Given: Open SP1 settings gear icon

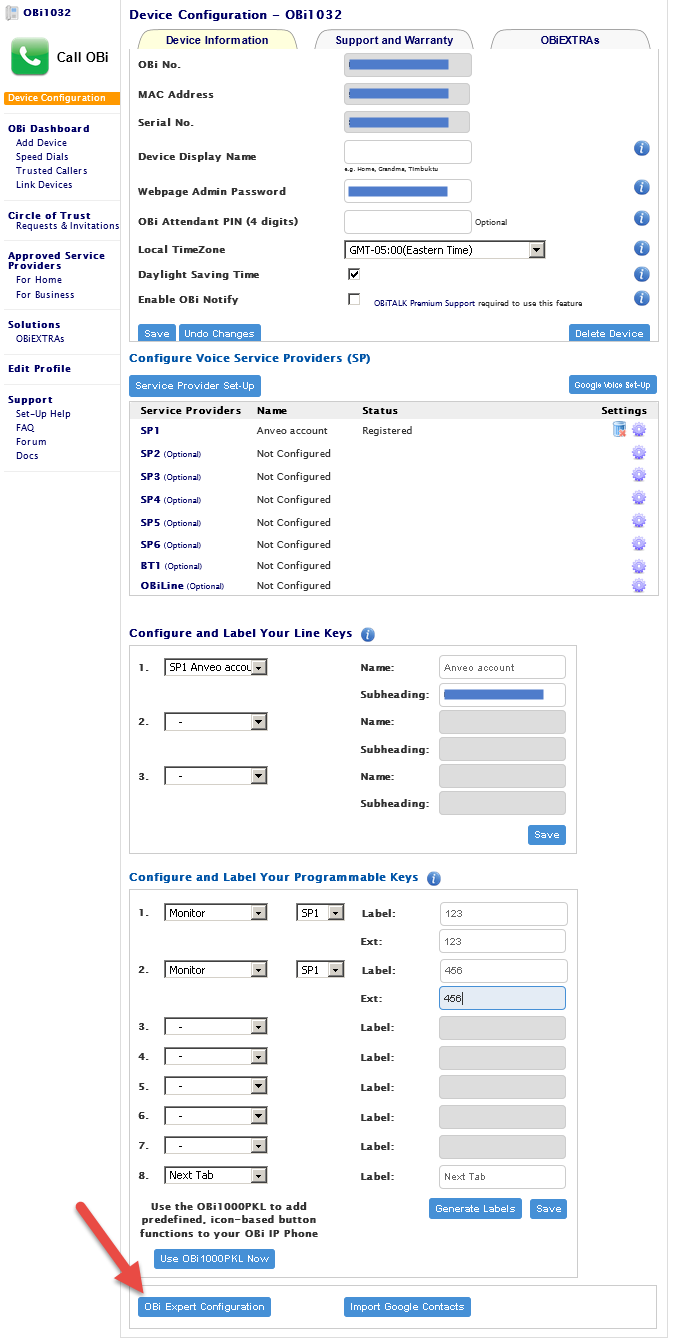Looking at the screenshot, I should [639, 430].
